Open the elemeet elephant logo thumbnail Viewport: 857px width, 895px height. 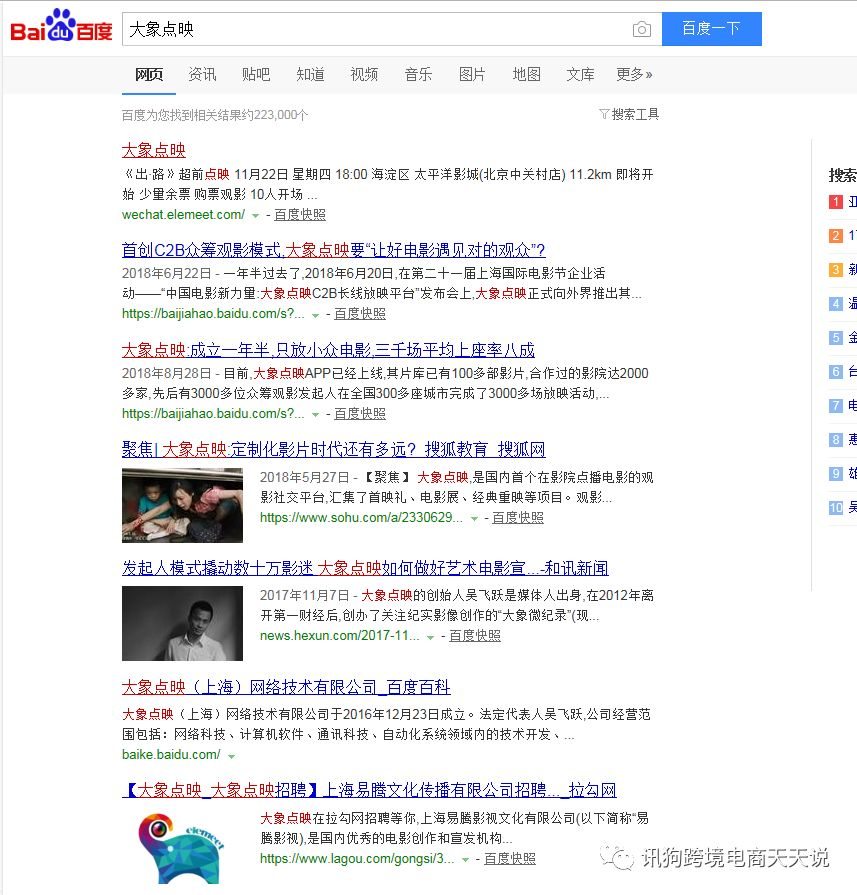(182, 848)
